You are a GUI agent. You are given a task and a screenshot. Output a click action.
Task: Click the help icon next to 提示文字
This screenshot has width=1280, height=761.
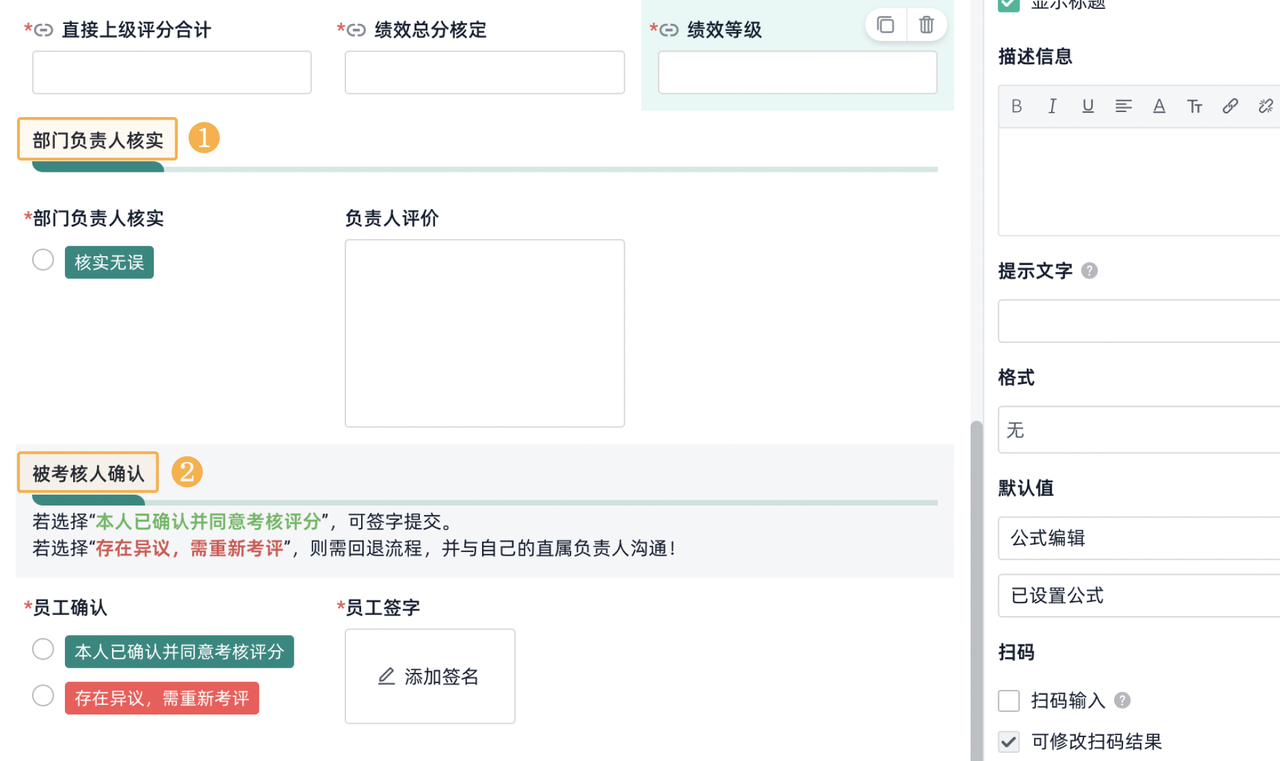pos(1090,271)
